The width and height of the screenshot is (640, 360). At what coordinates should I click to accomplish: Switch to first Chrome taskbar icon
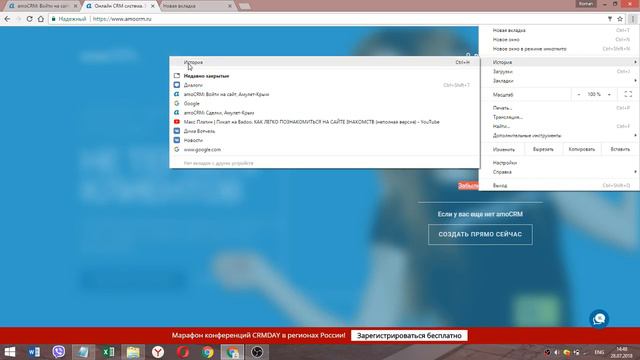tap(208, 352)
